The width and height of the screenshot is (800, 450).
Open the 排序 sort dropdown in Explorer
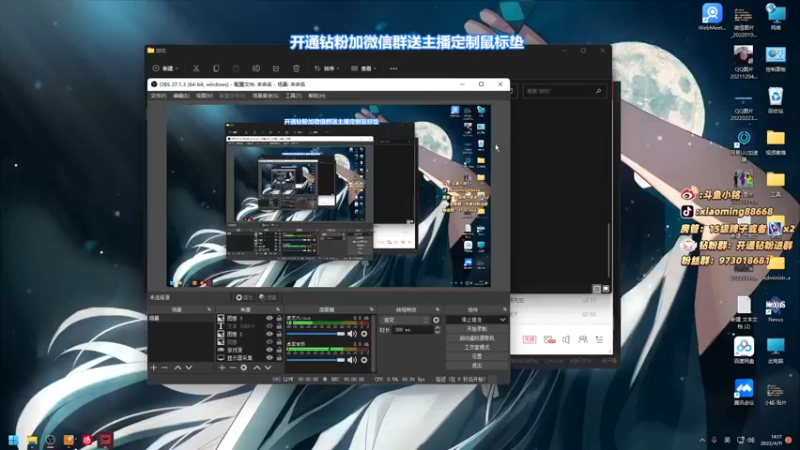(327, 68)
